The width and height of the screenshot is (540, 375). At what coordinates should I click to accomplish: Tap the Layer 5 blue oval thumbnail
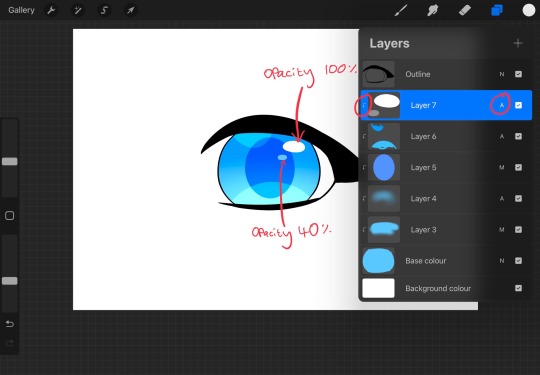[x=384, y=167]
